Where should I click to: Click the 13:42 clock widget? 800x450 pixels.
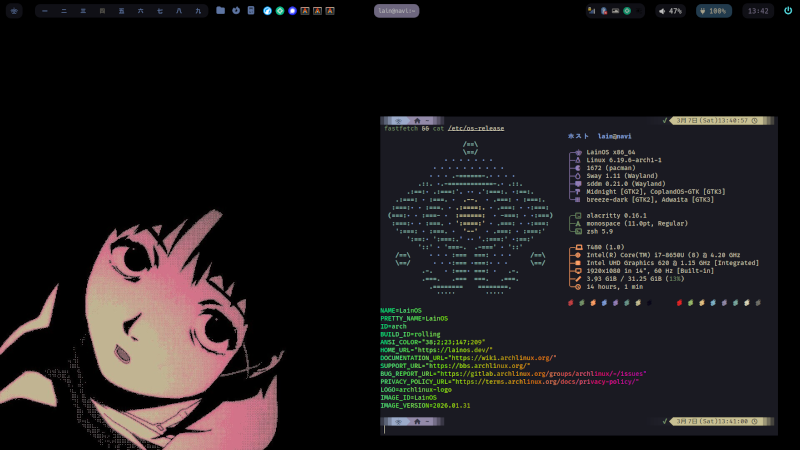758,11
